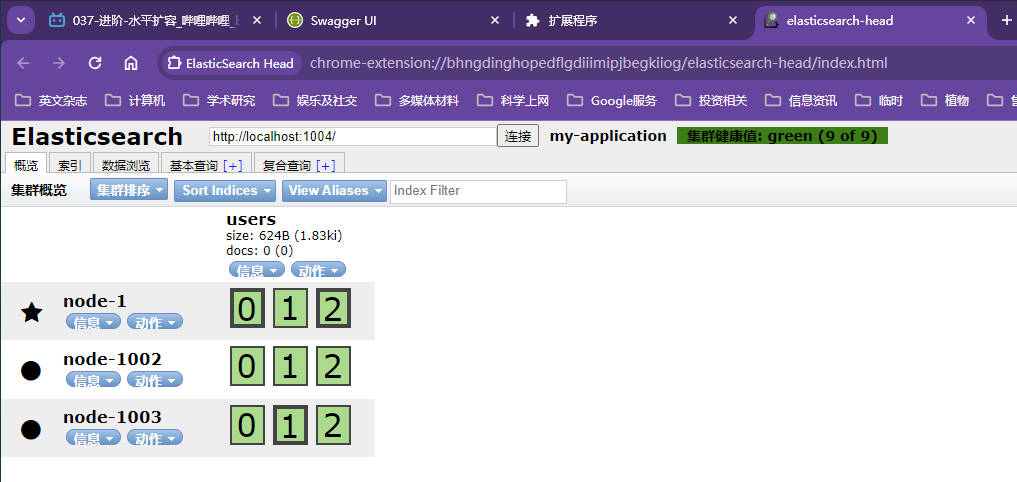Screen dimensions: 1017x482
Task: Click shard 0 on node-1002
Action: pos(247,367)
